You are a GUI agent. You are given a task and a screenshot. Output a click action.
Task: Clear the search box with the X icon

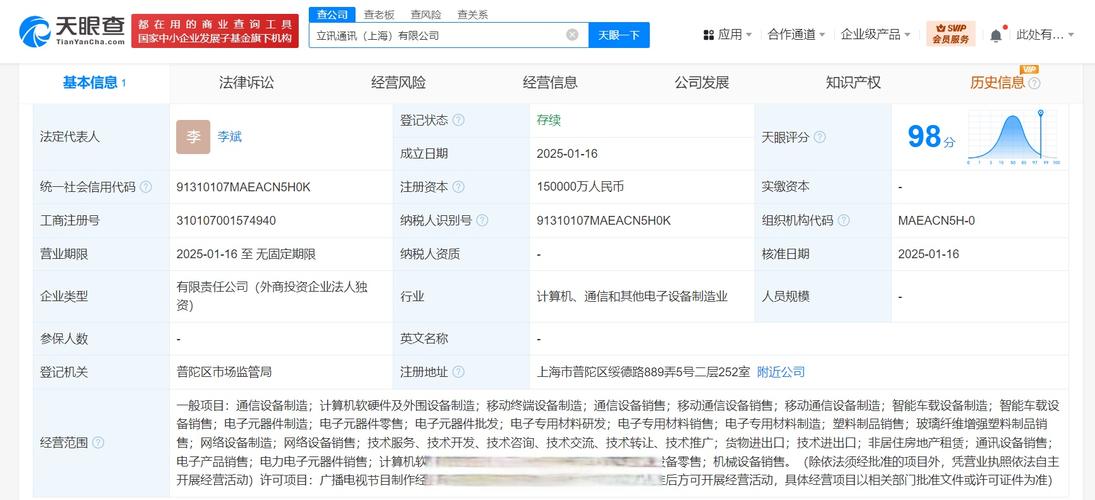572,34
